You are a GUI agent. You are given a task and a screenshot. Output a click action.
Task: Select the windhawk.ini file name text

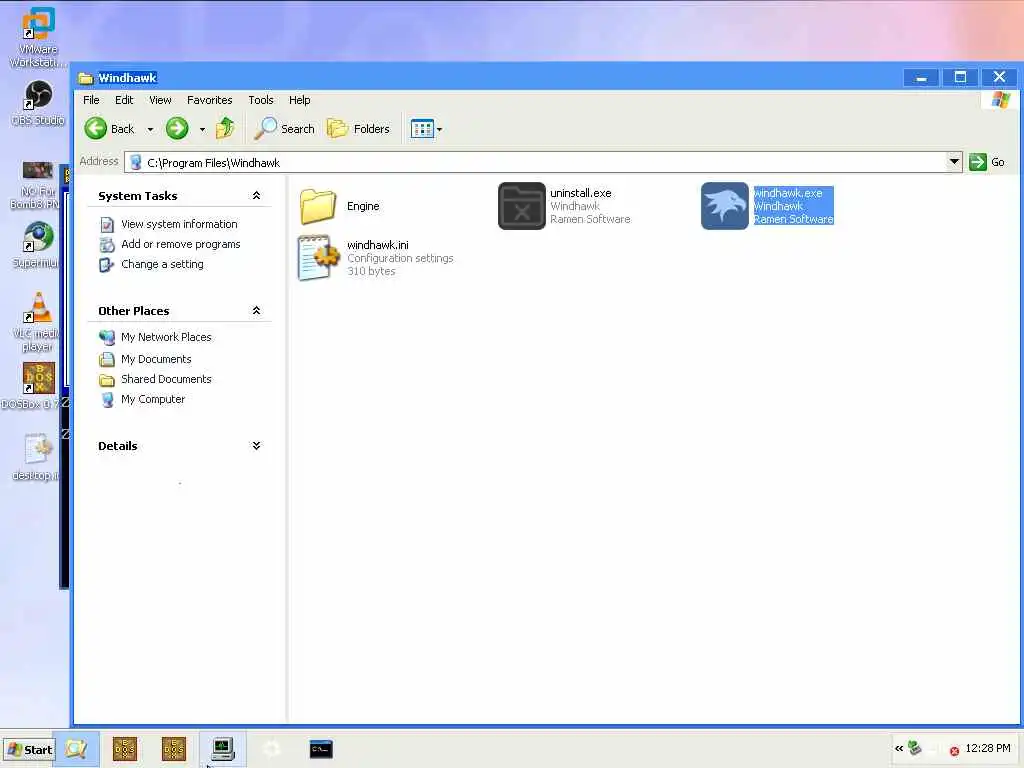377,245
